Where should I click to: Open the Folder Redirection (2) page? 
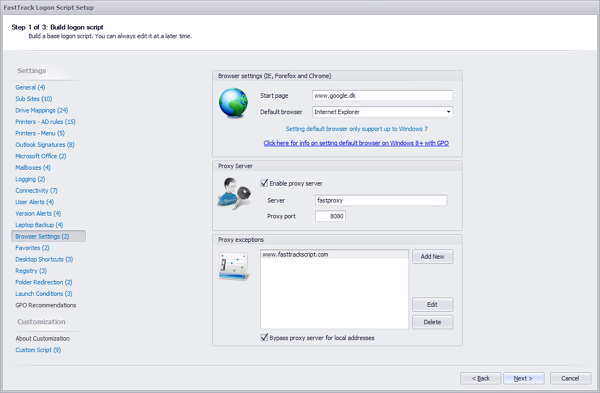point(44,282)
